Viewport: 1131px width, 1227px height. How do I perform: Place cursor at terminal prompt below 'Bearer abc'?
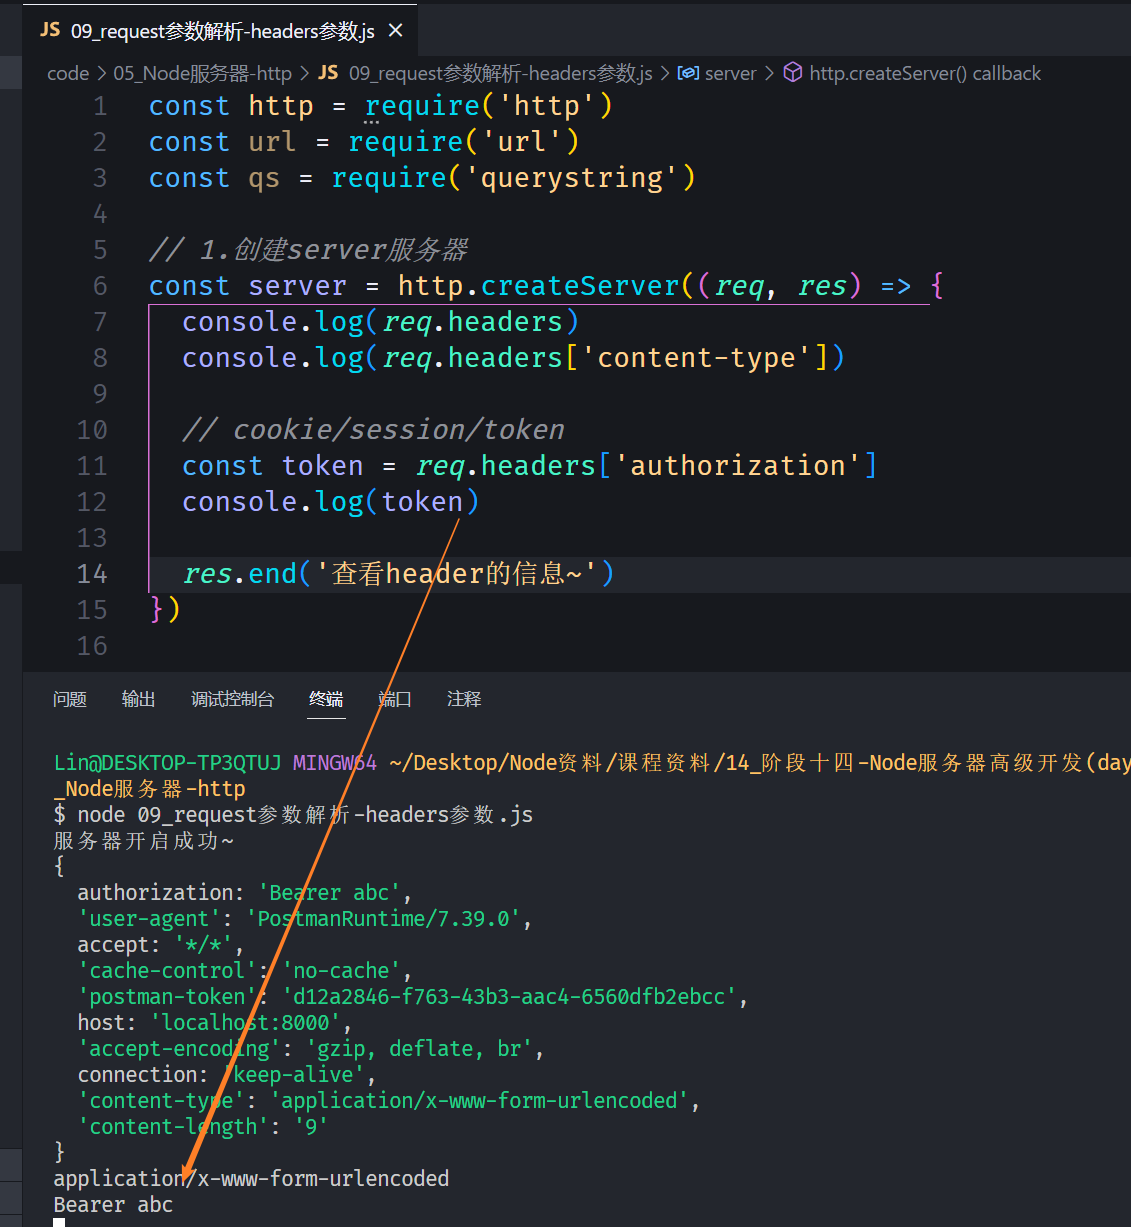click(x=60, y=1222)
